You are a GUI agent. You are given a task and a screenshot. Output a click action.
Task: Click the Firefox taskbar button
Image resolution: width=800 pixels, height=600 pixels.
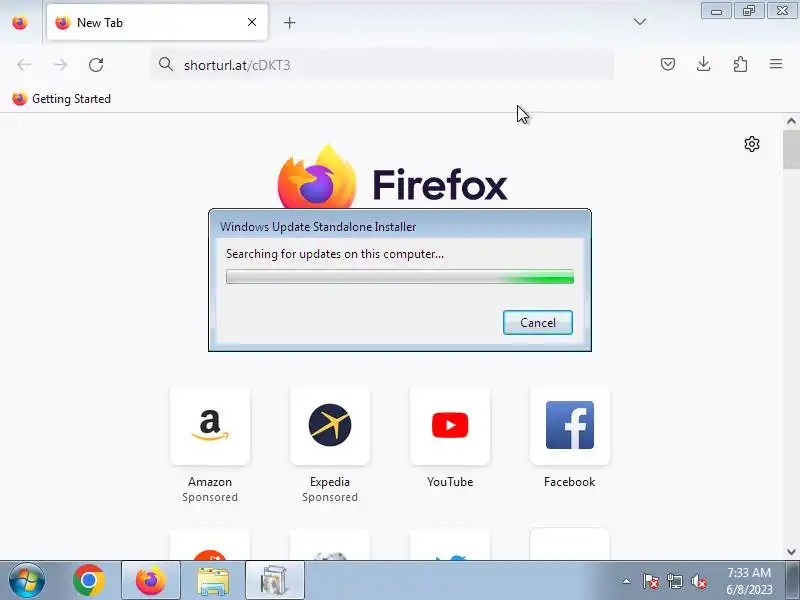[151, 580]
